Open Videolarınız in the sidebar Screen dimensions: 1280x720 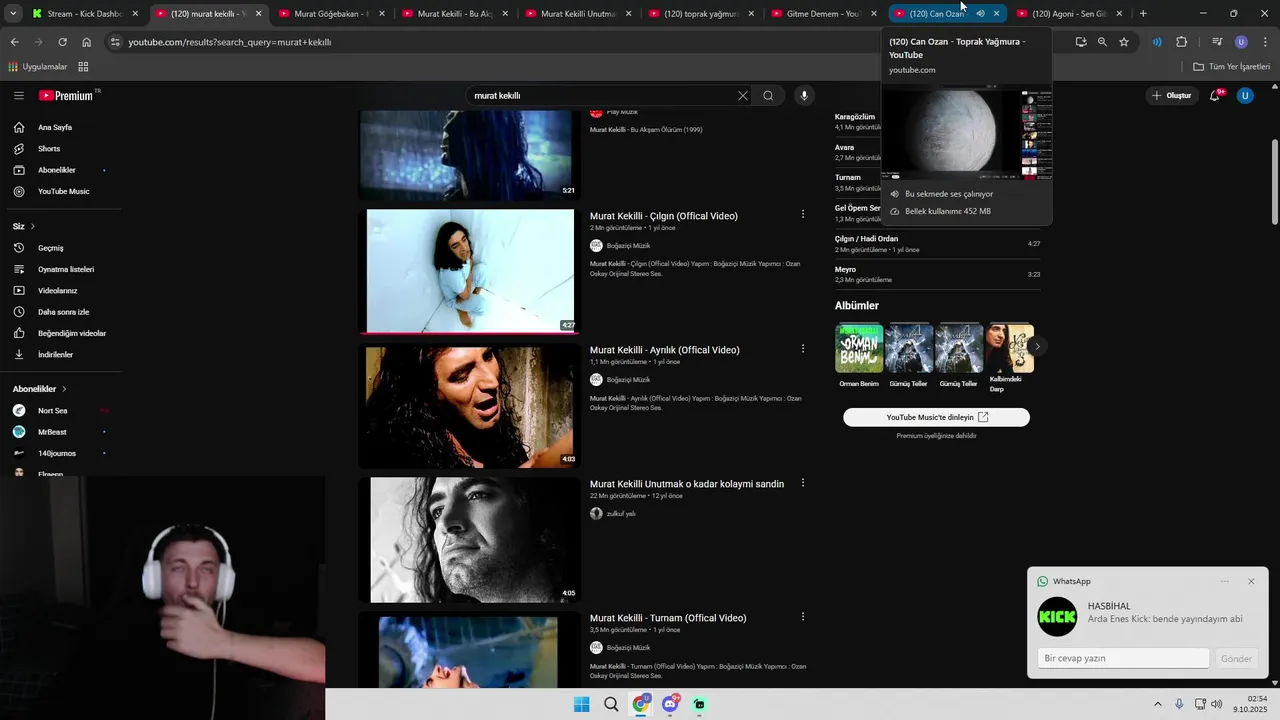(57, 291)
